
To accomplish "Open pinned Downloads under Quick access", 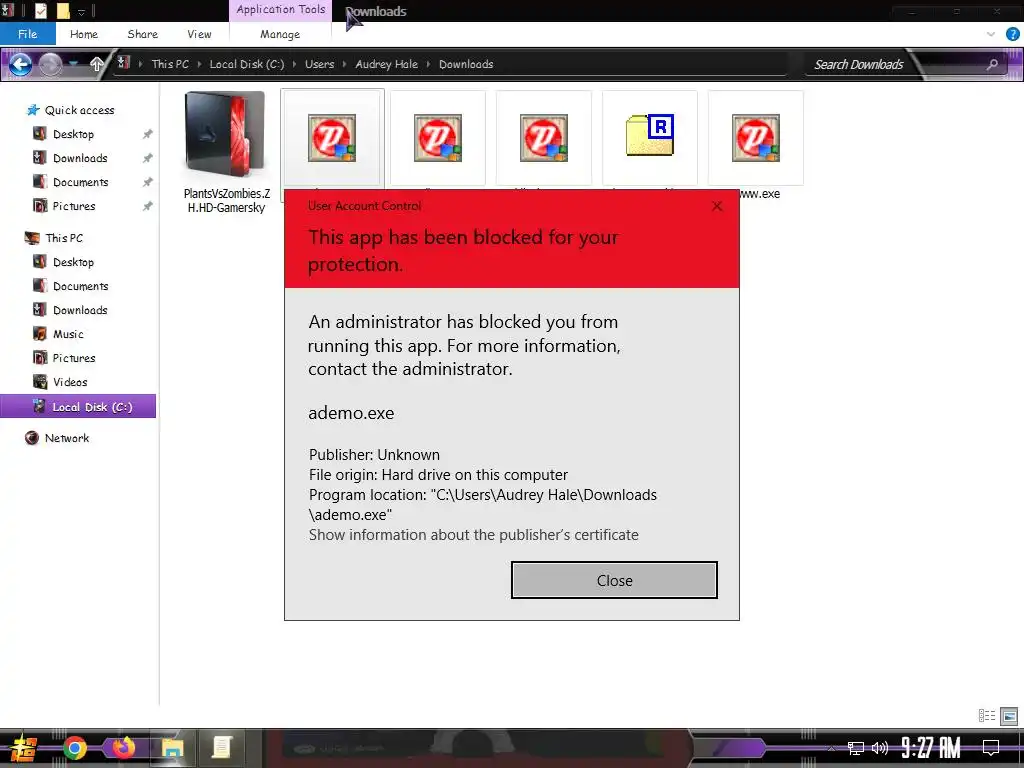I will pyautogui.click(x=80, y=158).
